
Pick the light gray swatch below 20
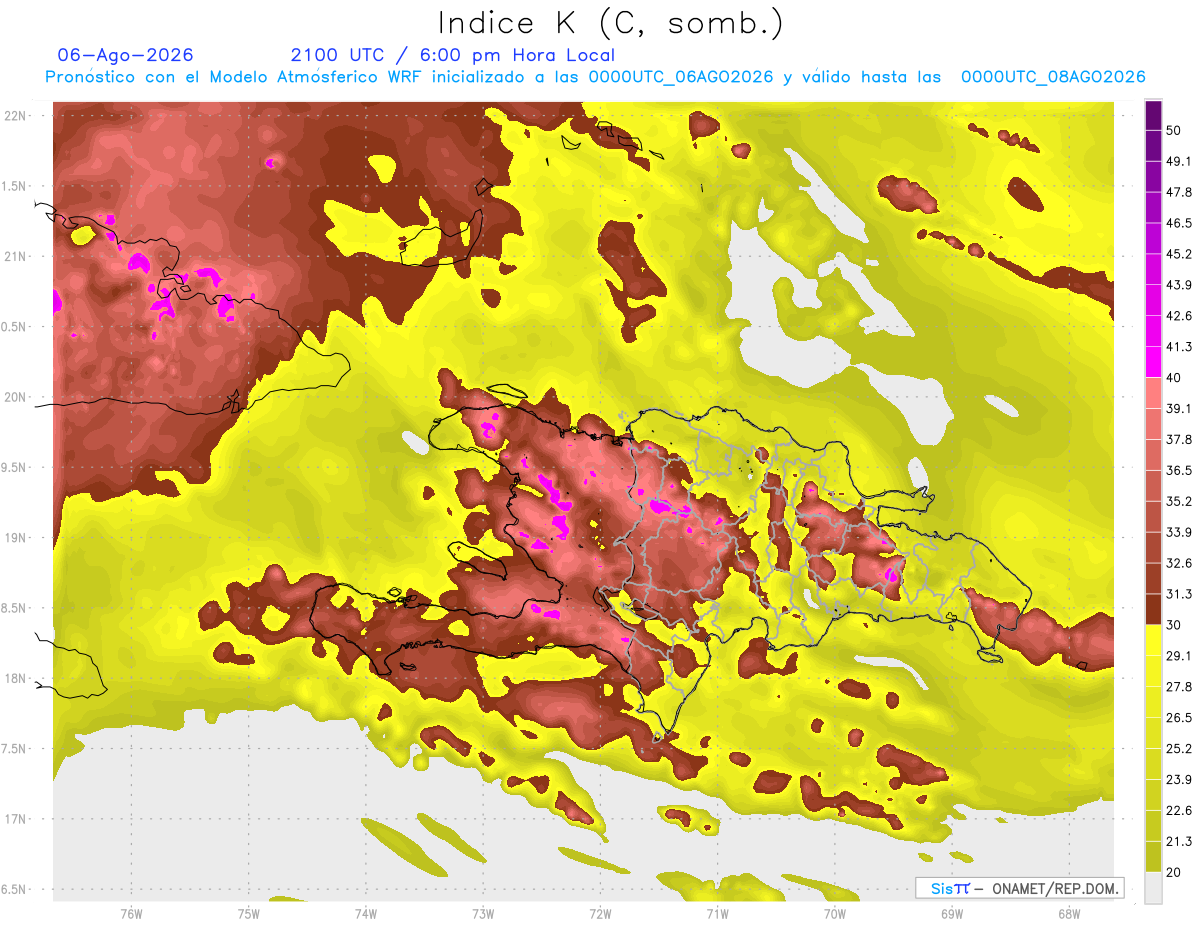[1153, 888]
